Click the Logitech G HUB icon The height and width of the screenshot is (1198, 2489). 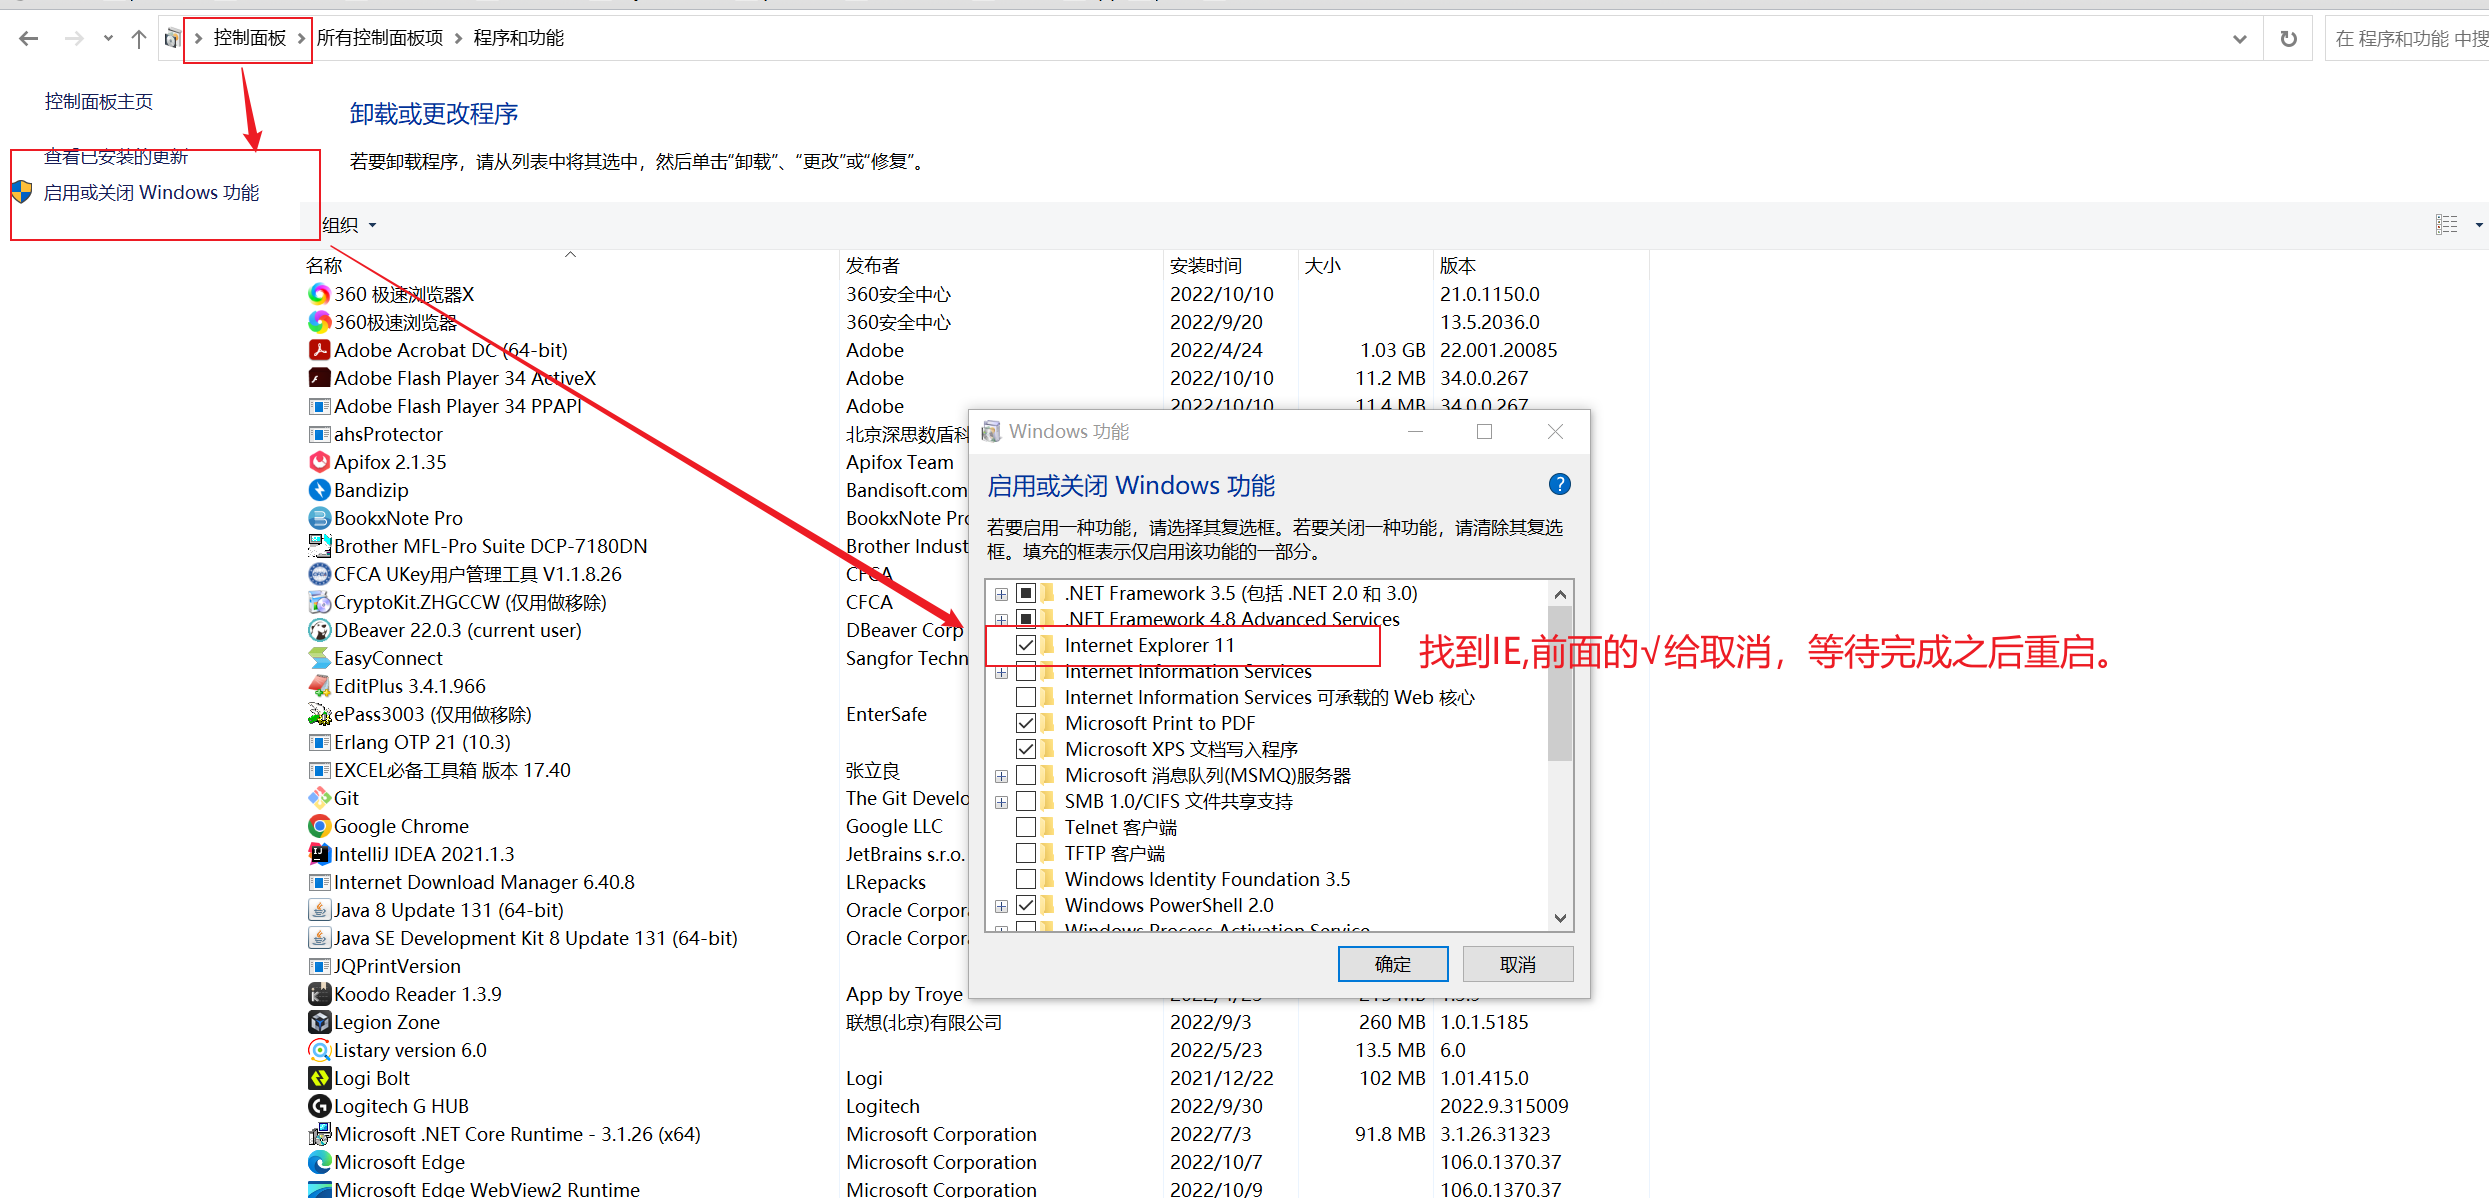coord(319,1106)
